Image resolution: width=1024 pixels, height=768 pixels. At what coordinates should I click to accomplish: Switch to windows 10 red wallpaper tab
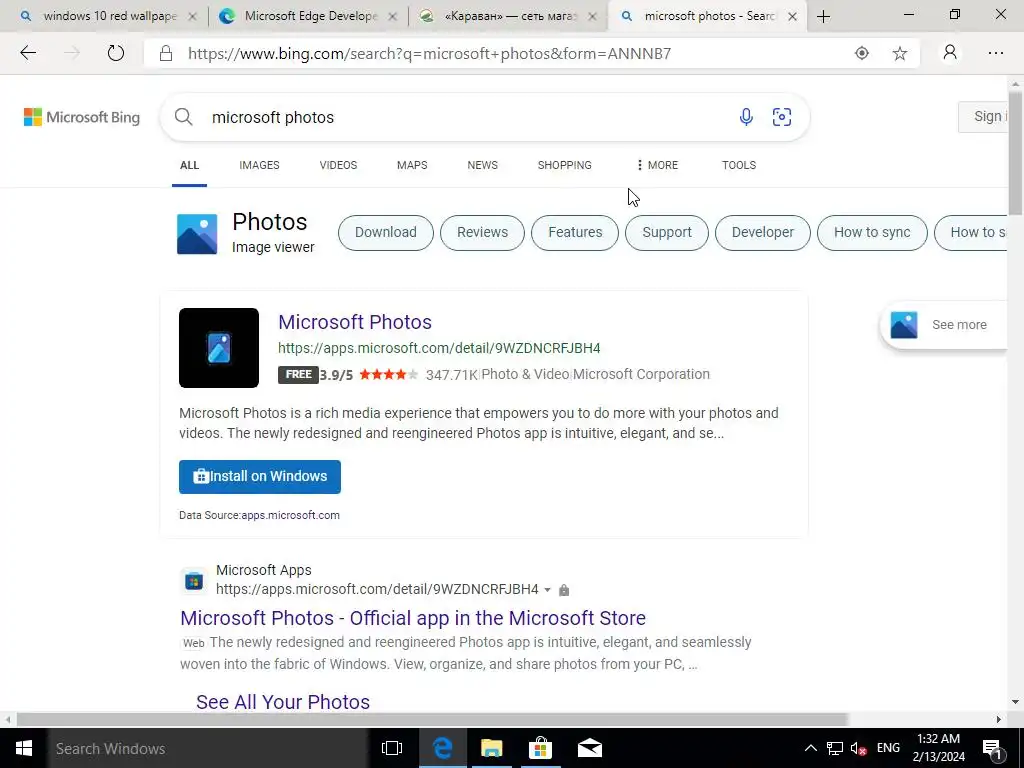pyautogui.click(x=110, y=16)
